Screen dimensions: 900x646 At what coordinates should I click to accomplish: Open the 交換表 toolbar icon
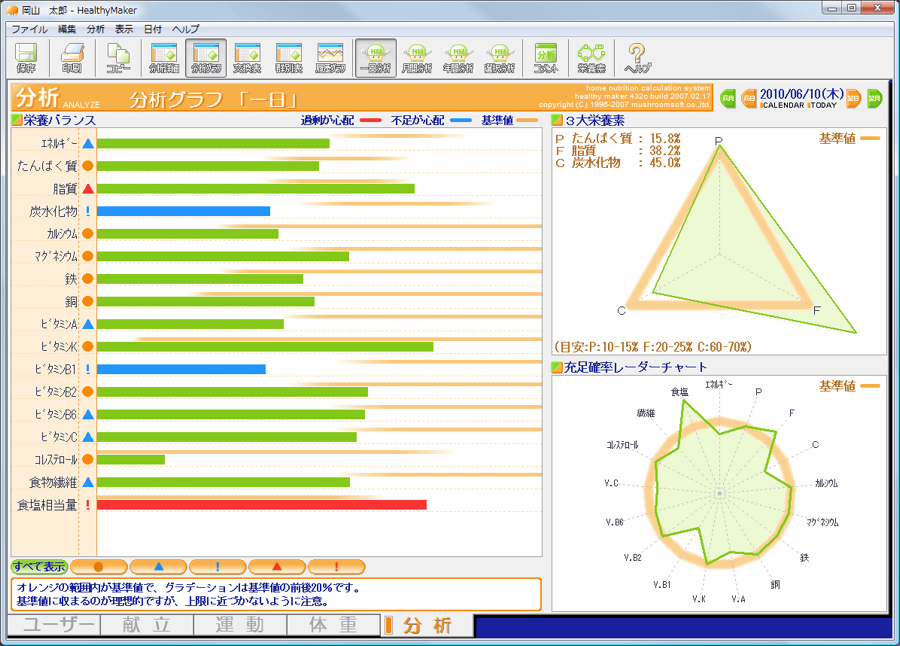click(x=247, y=57)
